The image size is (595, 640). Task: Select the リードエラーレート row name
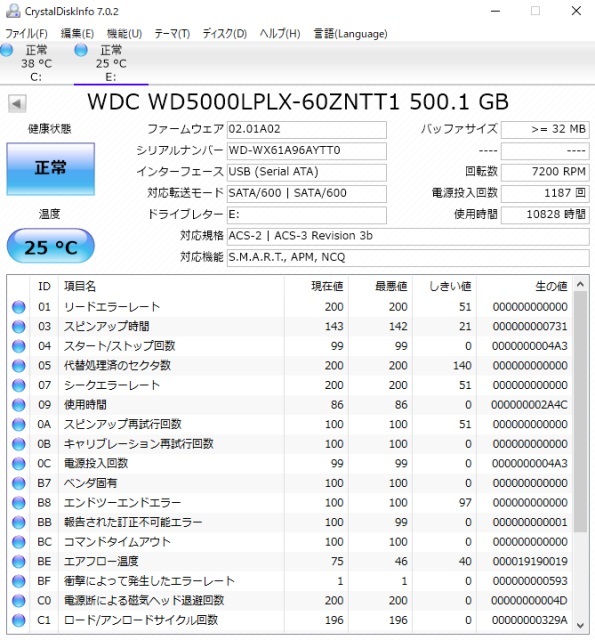click(112, 307)
